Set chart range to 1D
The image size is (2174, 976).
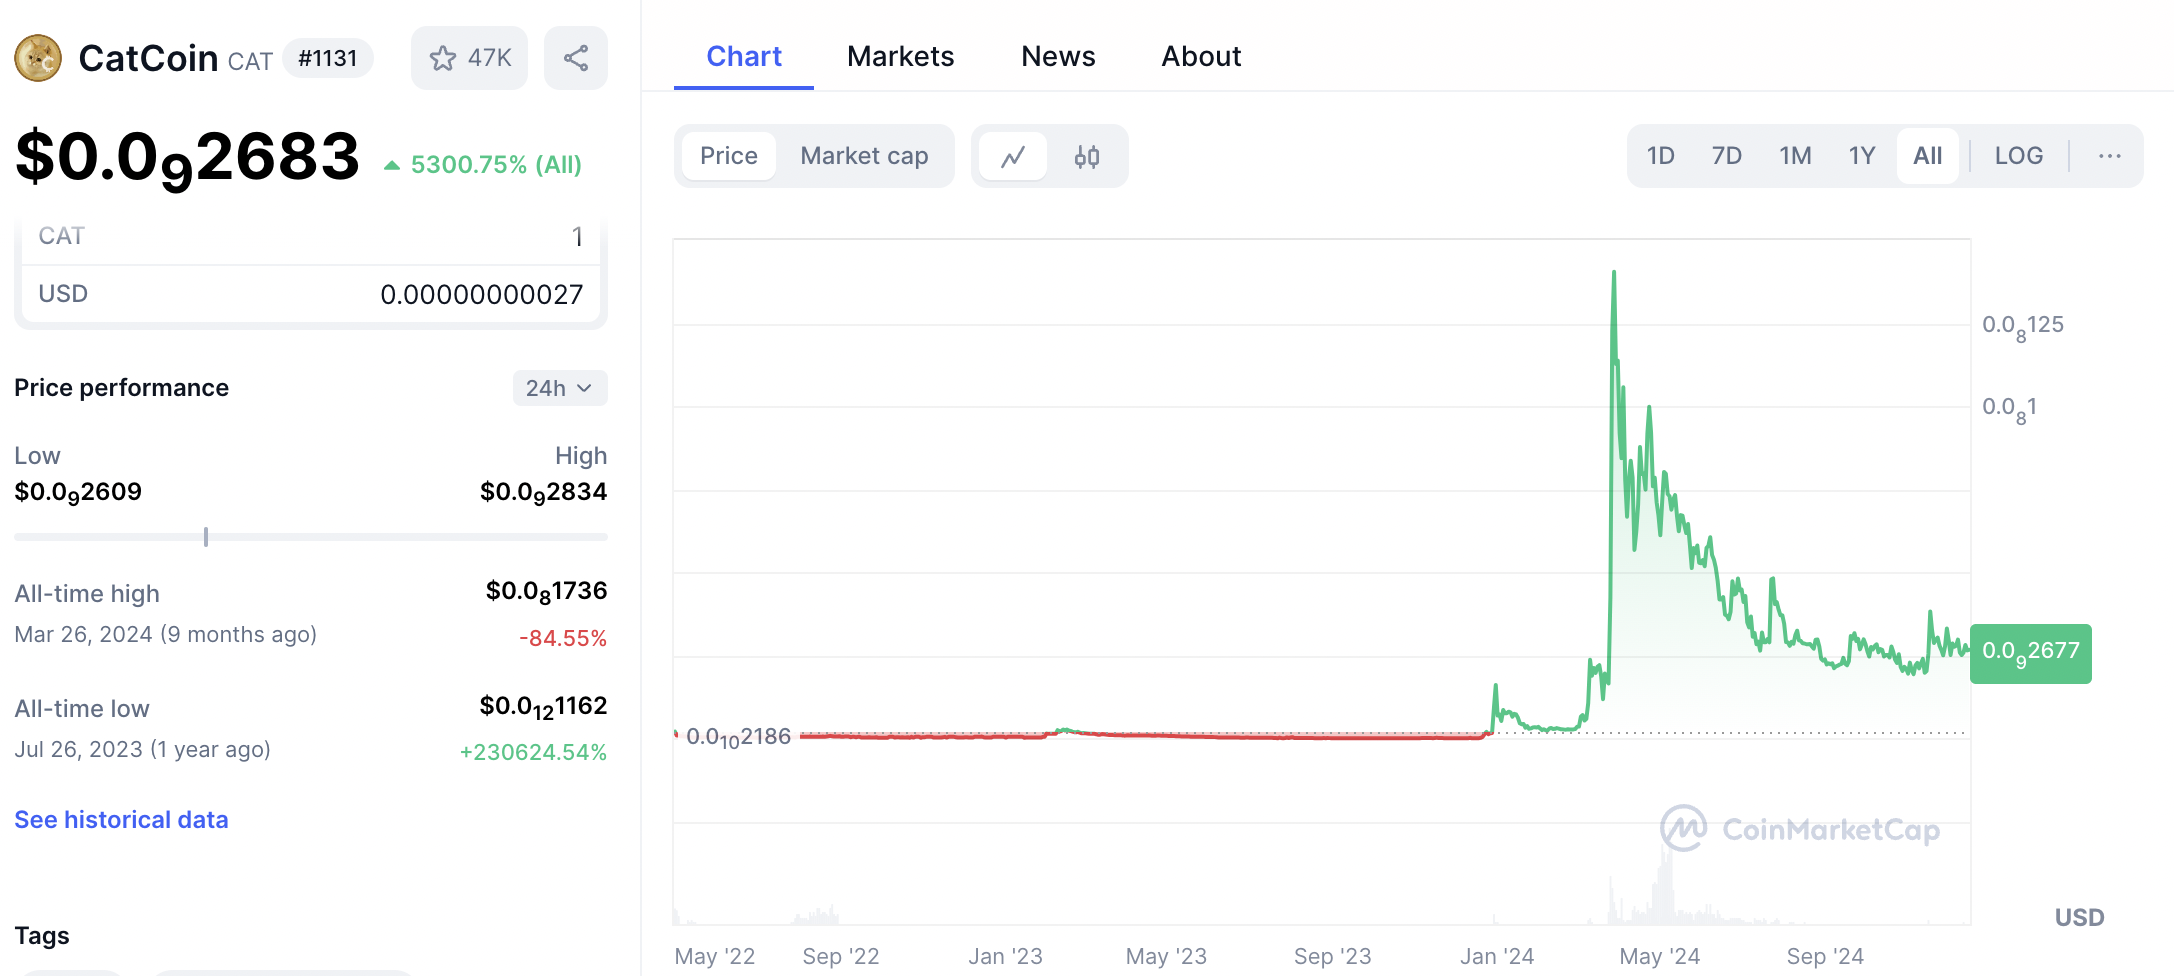coord(1660,156)
